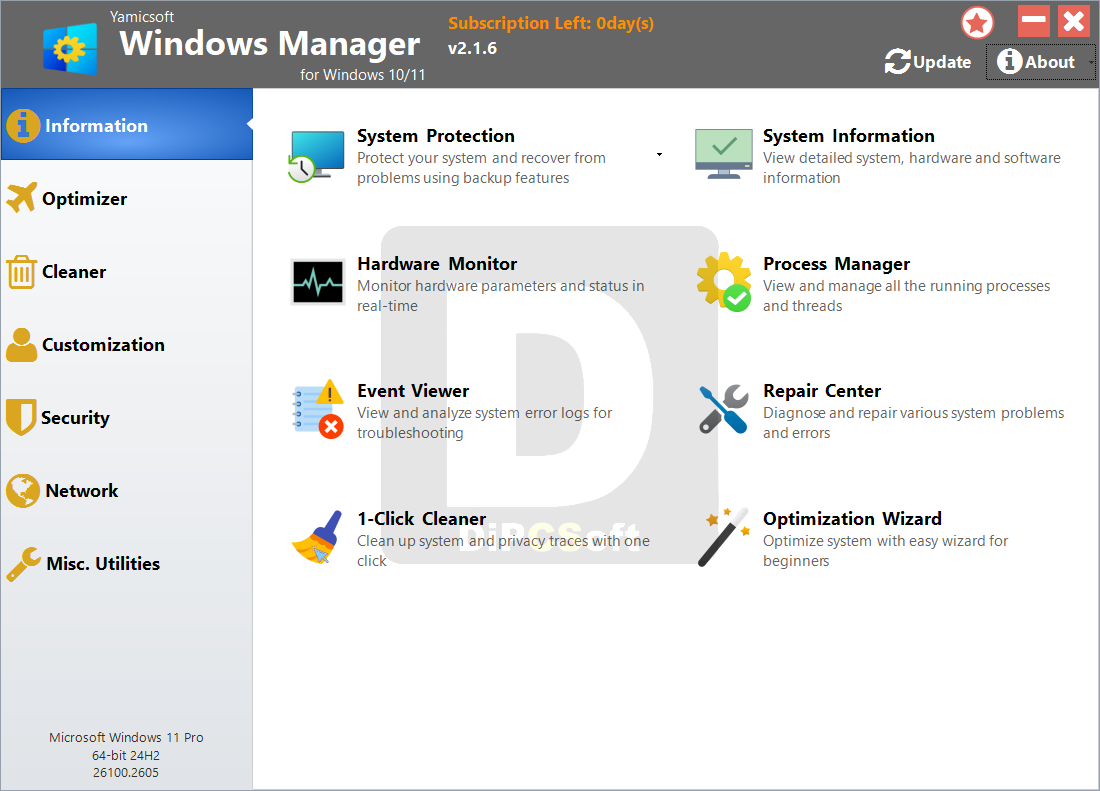Click the Information sidebar info icon

(23, 126)
